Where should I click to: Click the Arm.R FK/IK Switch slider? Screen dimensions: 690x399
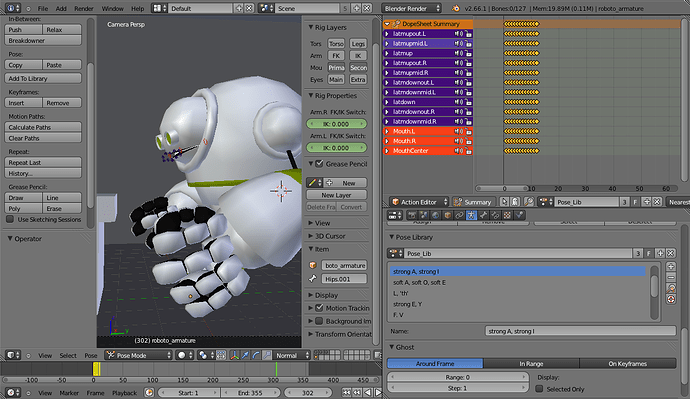[336, 124]
